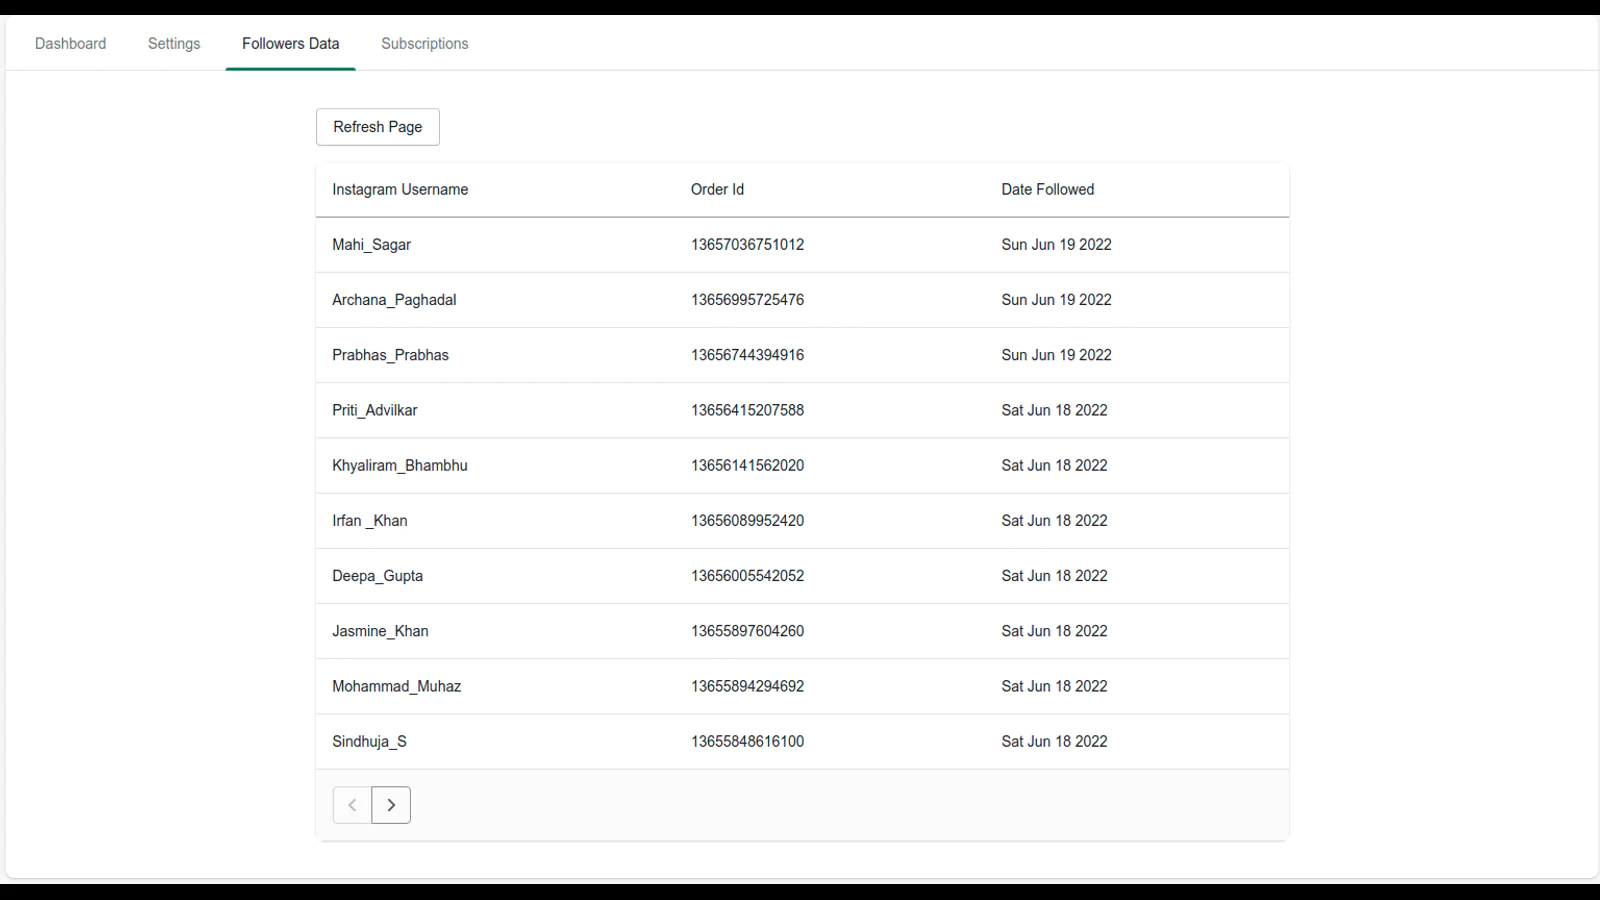Select username Mohammad_Muhaz
The height and width of the screenshot is (900, 1600).
point(396,686)
